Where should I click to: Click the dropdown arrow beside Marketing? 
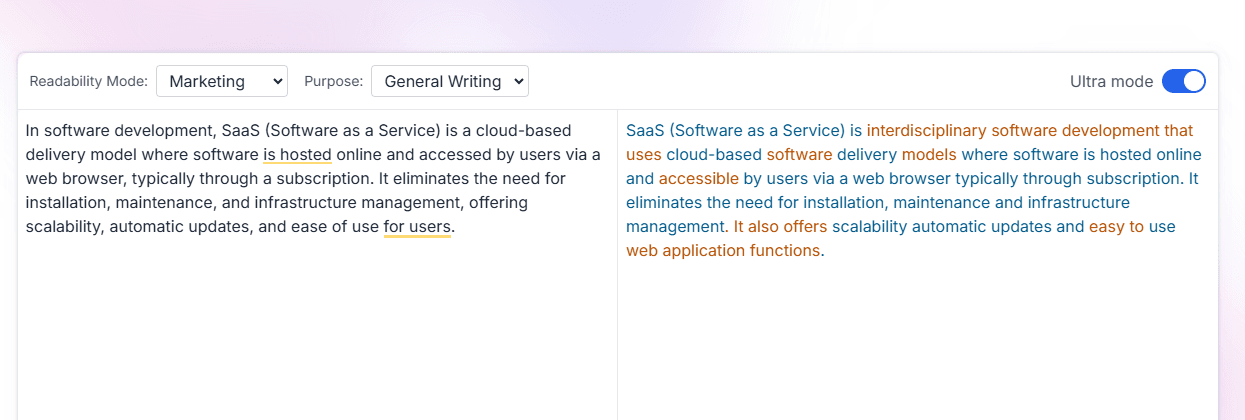click(x=277, y=81)
